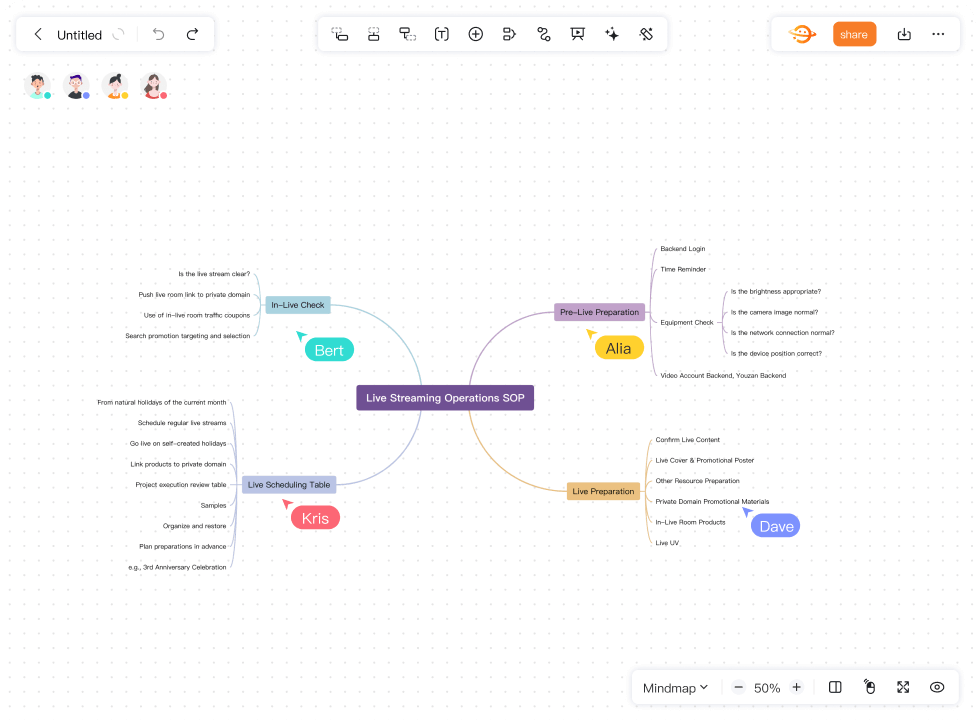Open the more options (…) menu
The height and width of the screenshot is (720, 976).
click(x=938, y=33)
